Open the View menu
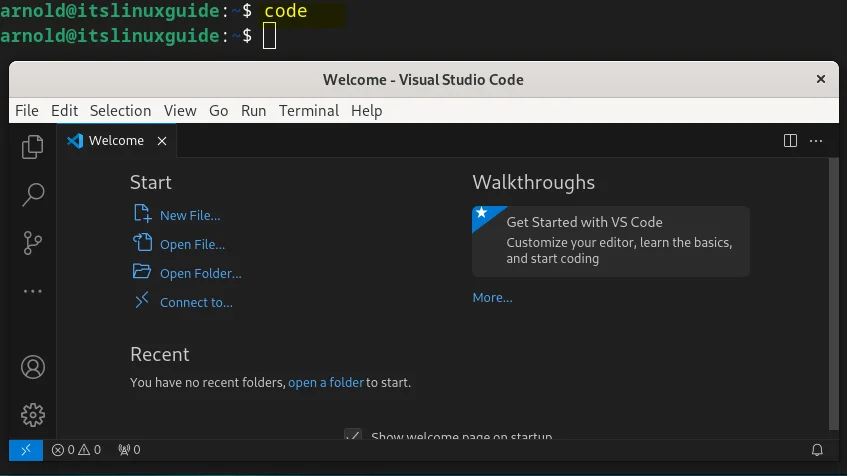 (x=180, y=111)
